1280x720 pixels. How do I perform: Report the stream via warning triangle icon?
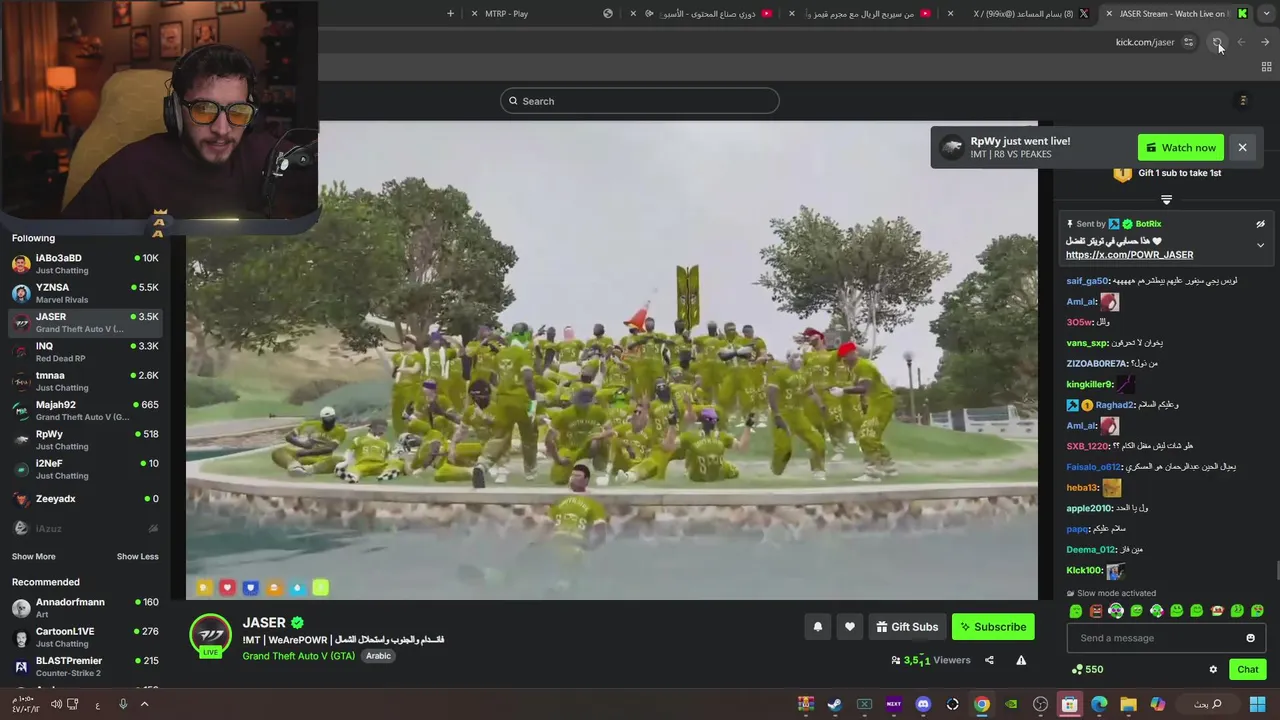pyautogui.click(x=1021, y=660)
